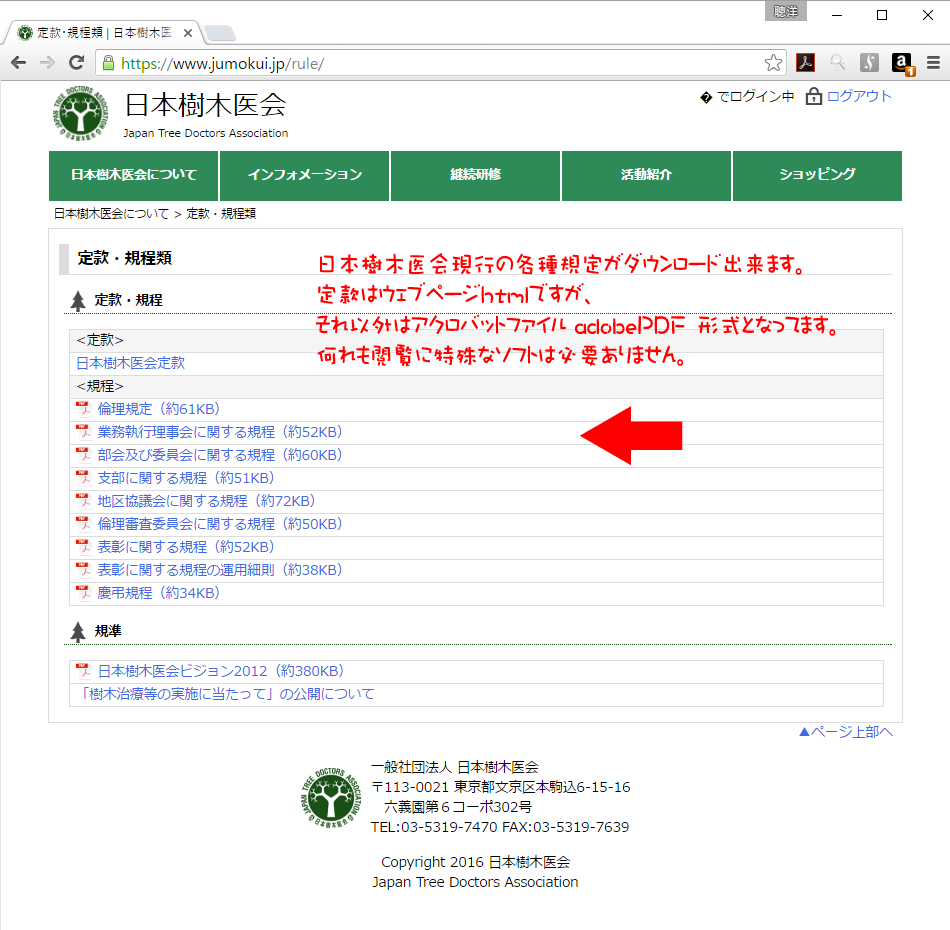This screenshot has height=930, width=950.
Task: Click the 規準 section heading
Action: pyautogui.click(x=108, y=631)
